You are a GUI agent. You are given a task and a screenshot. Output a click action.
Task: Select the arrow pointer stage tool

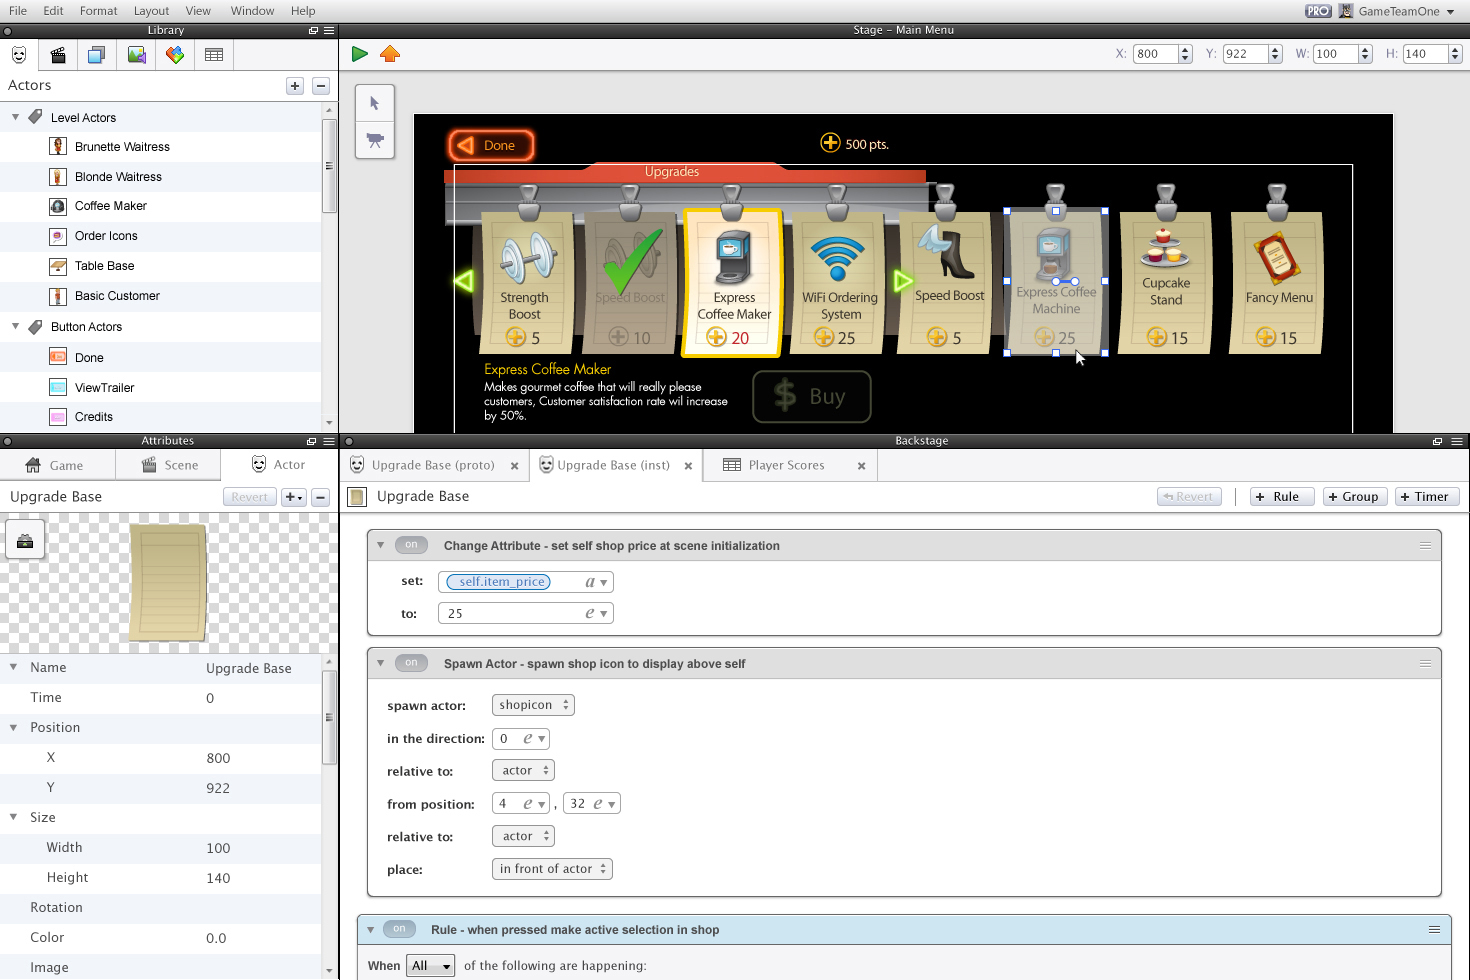(375, 103)
